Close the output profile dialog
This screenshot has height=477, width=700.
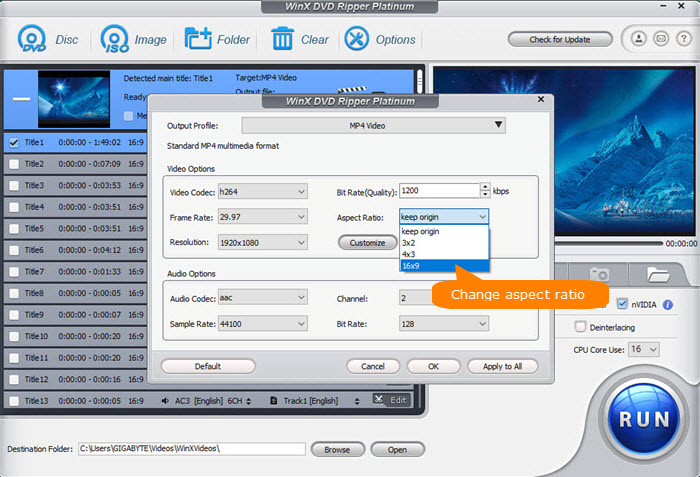point(541,99)
